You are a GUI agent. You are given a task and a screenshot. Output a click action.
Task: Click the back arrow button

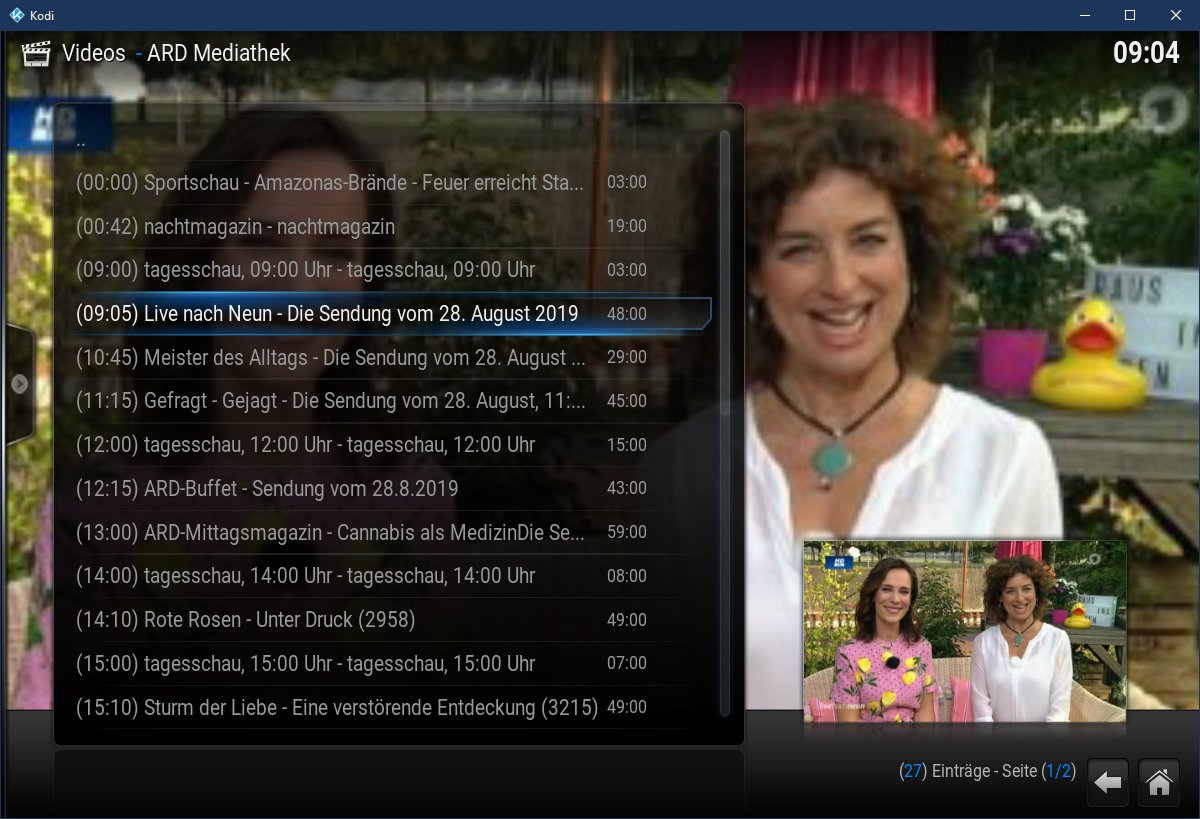(1107, 783)
